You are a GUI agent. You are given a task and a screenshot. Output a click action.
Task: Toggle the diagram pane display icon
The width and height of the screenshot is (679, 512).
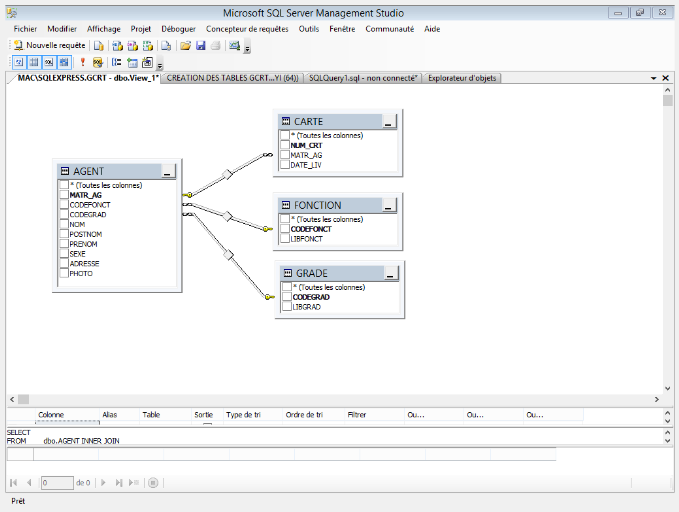click(x=19, y=62)
